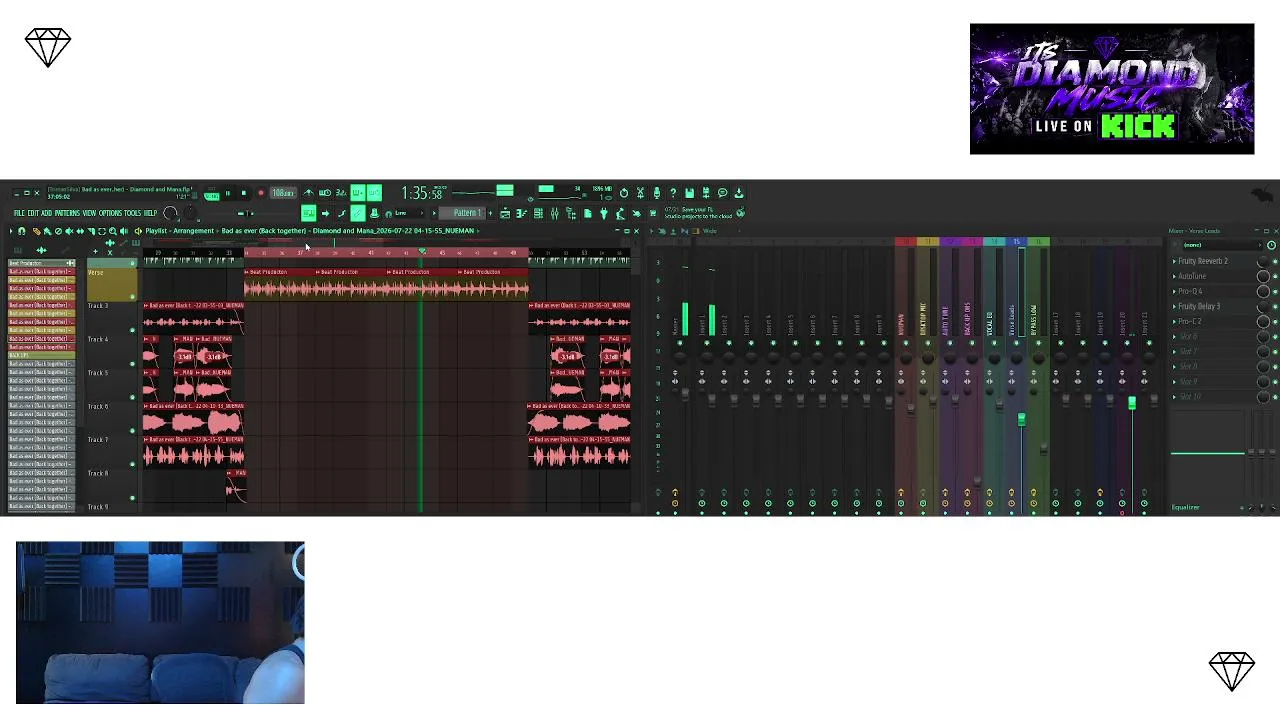
Task: Select the Delete tool in Playlist toolbar
Action: coord(57,231)
